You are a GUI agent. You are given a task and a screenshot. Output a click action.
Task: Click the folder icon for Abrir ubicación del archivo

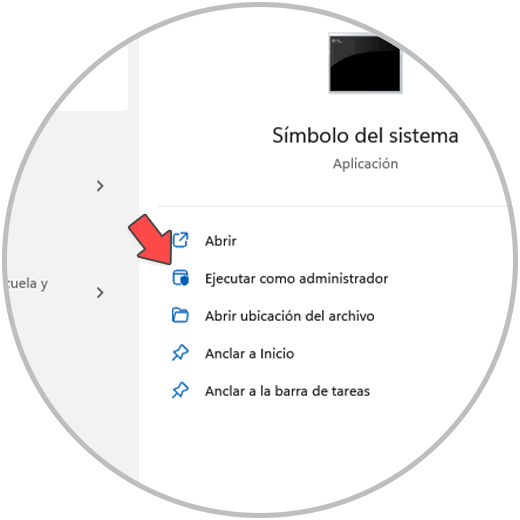tap(180, 315)
